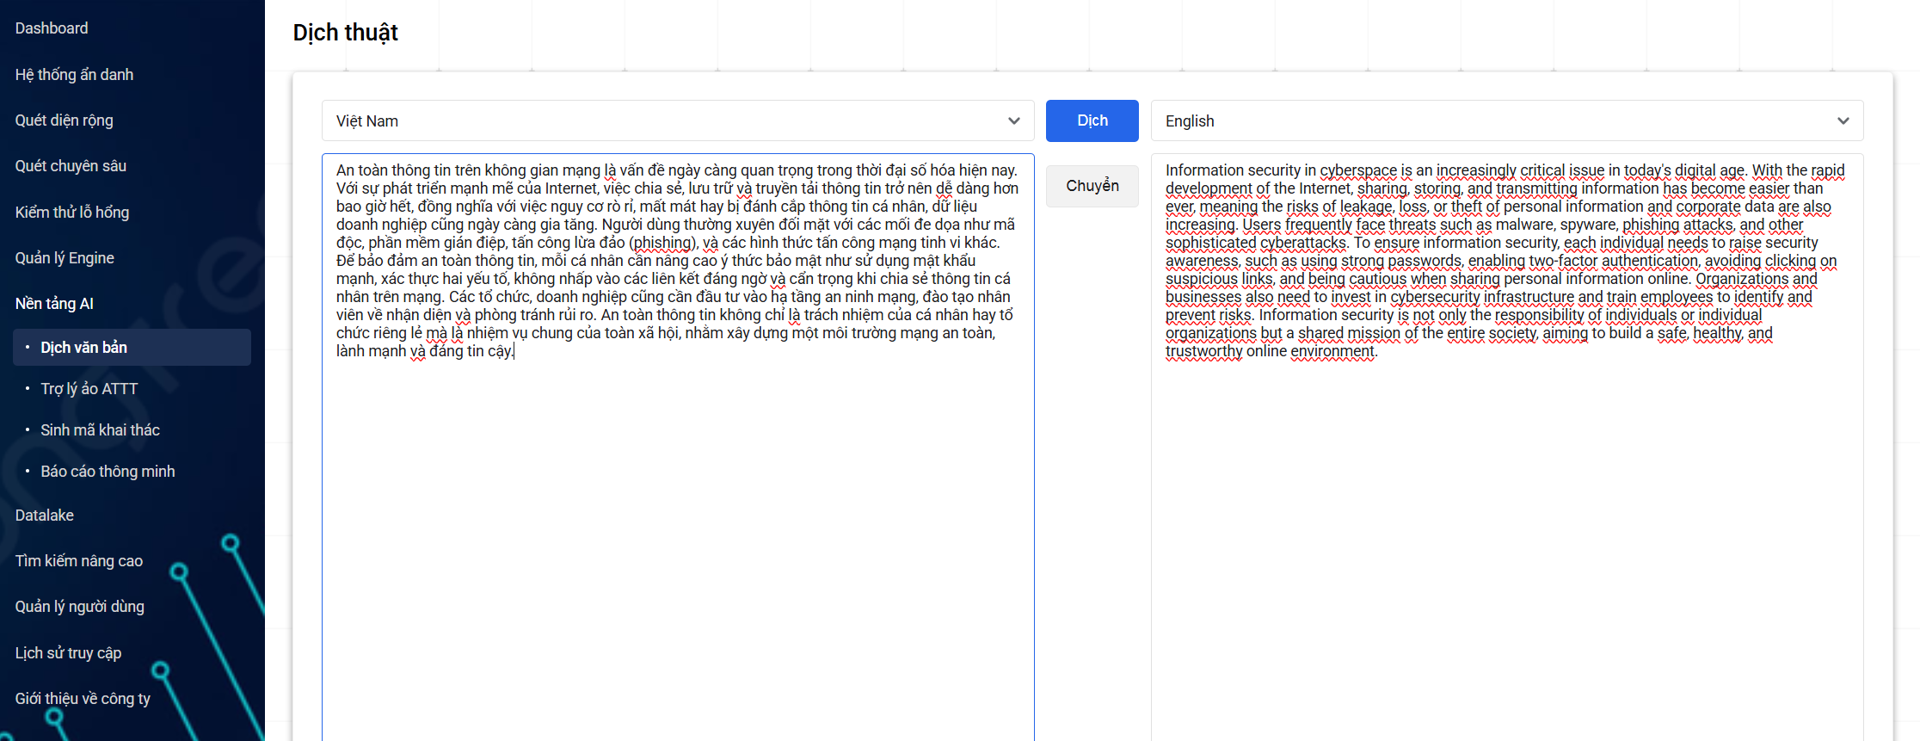Select the Dịch văn bản submenu item

84,348
